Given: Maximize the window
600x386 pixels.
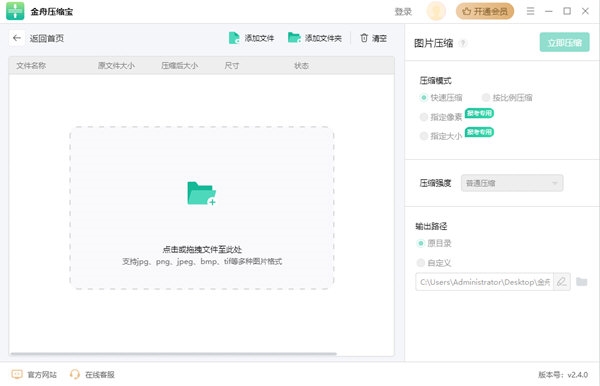Looking at the screenshot, I should click(567, 11).
